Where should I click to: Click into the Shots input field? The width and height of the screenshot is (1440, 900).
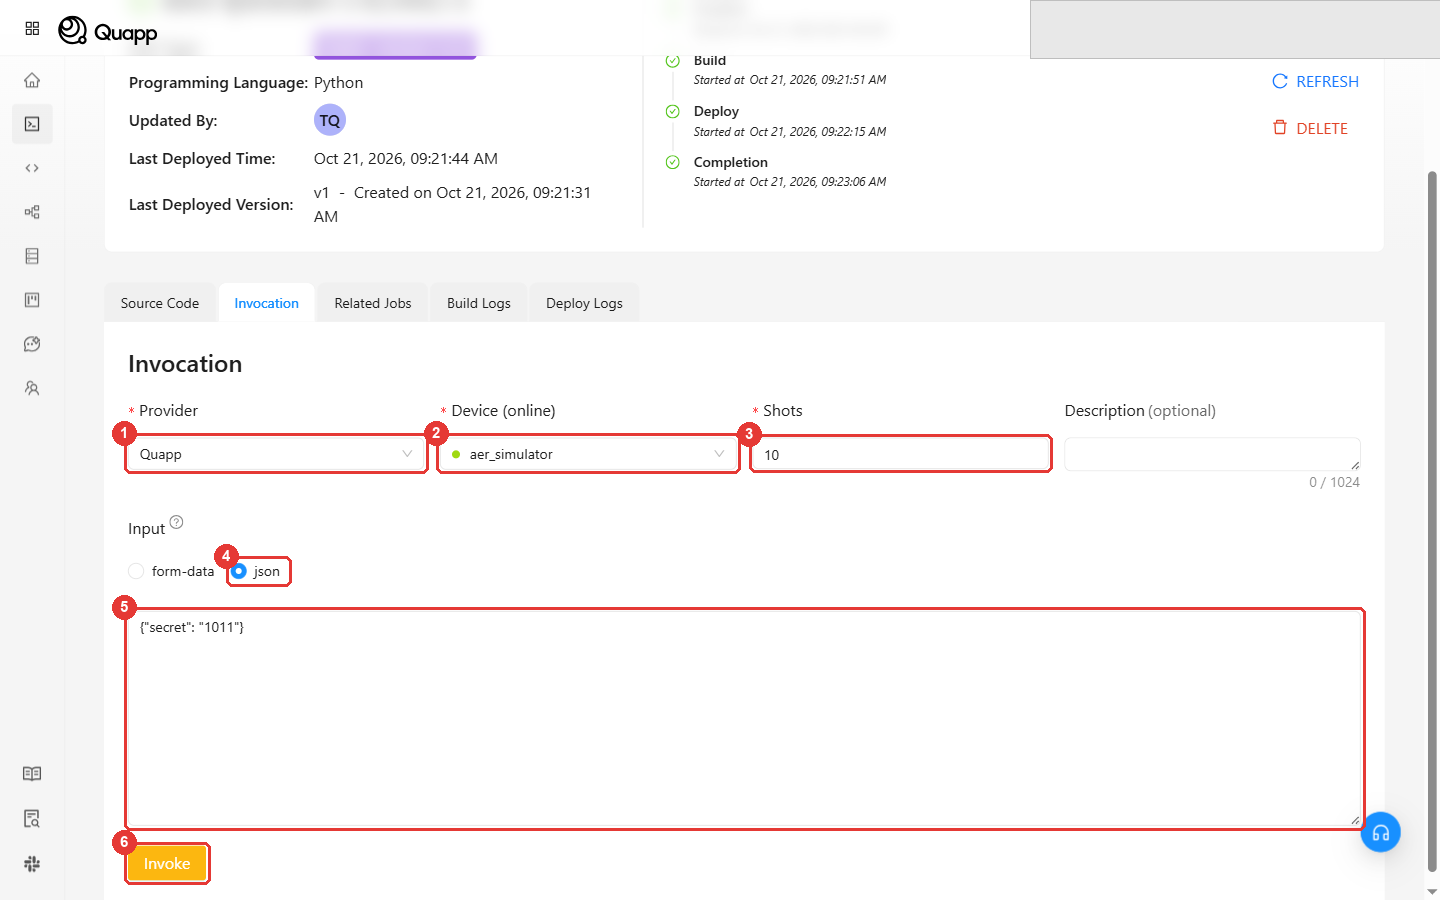click(900, 454)
